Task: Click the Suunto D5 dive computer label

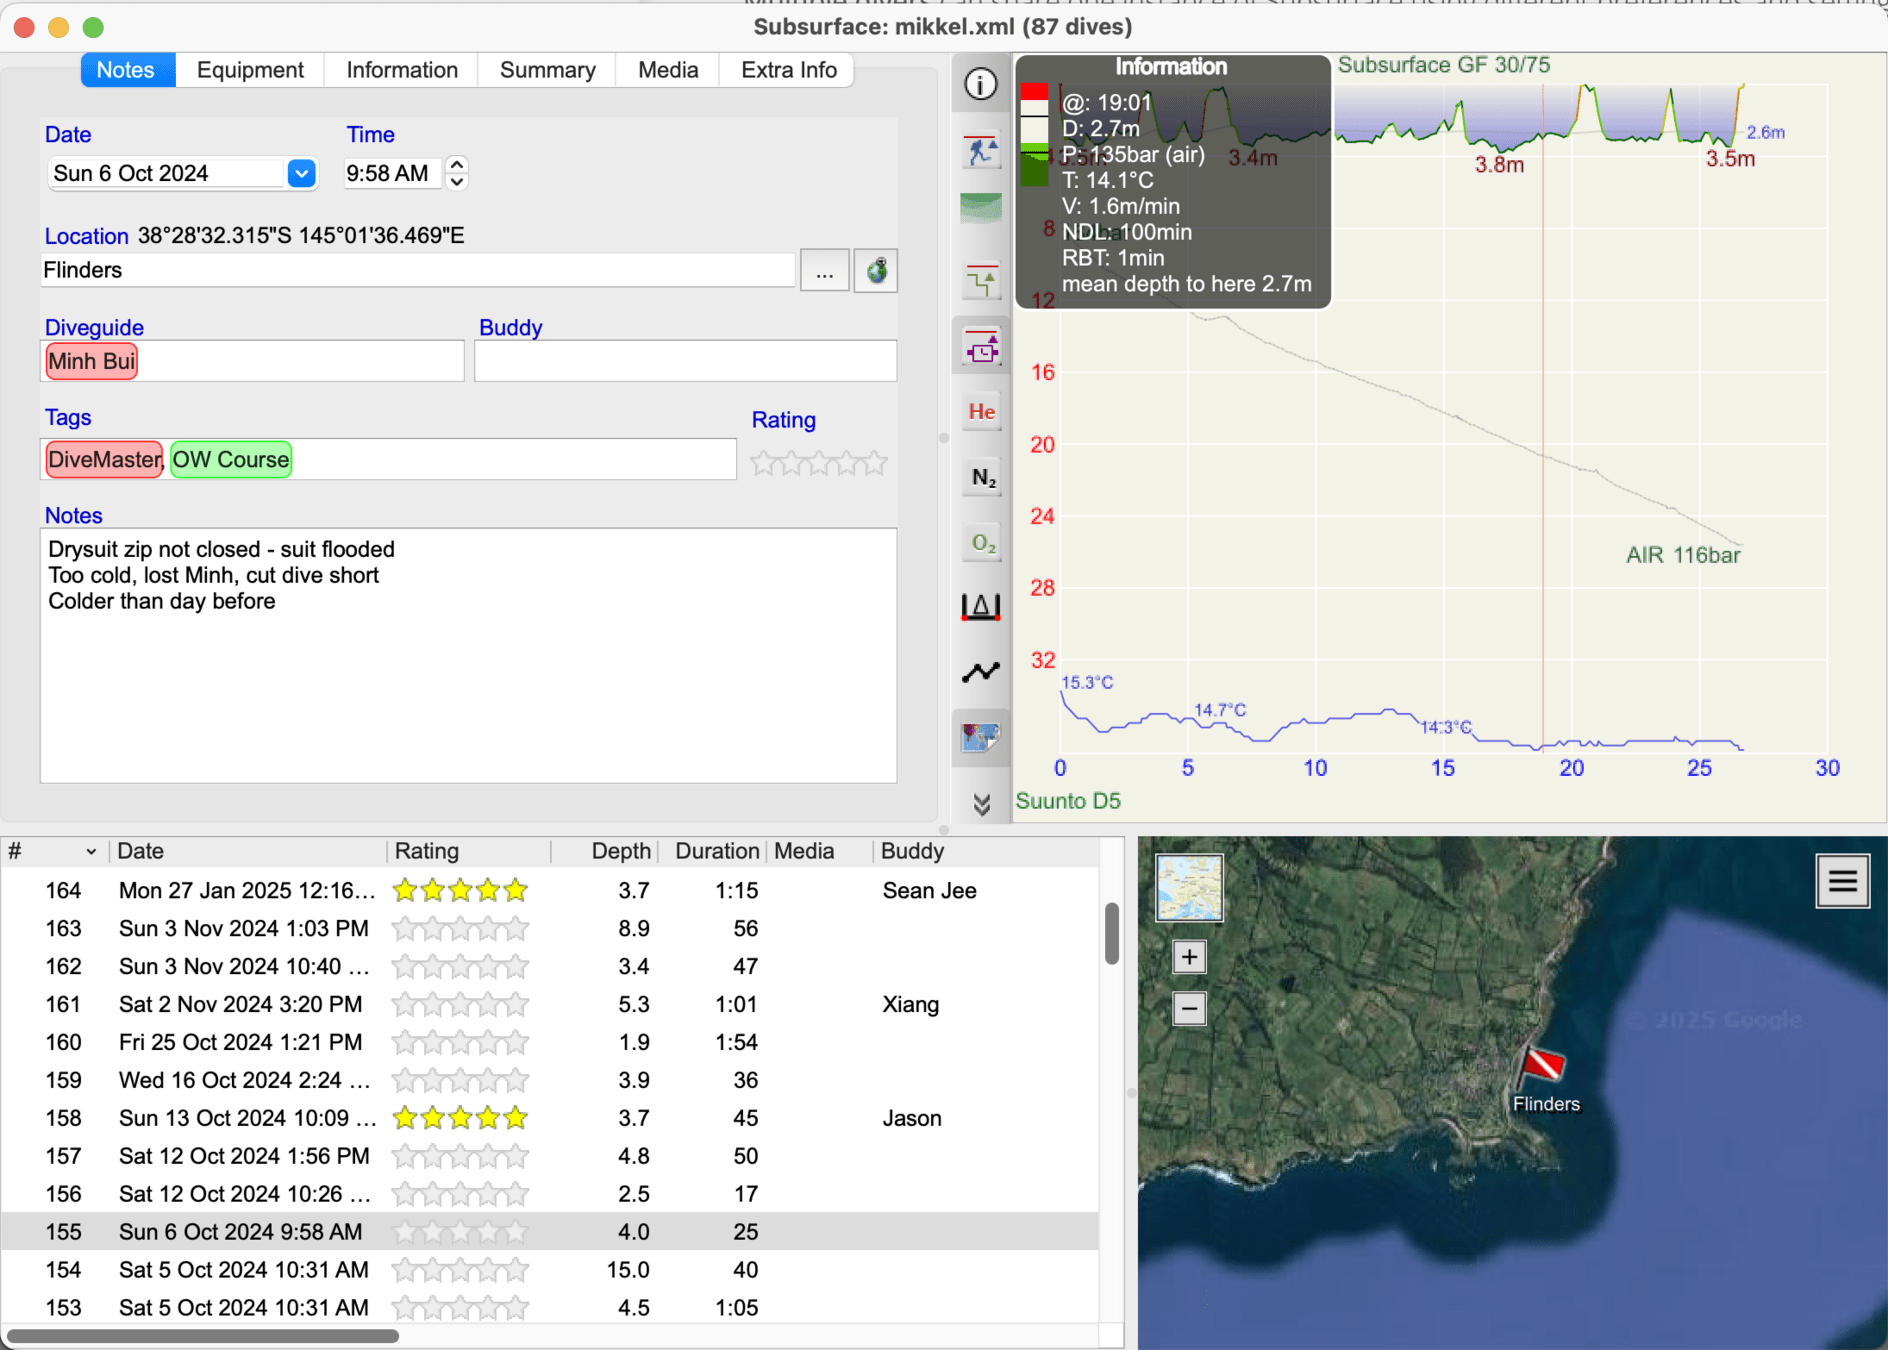Action: 1068,801
